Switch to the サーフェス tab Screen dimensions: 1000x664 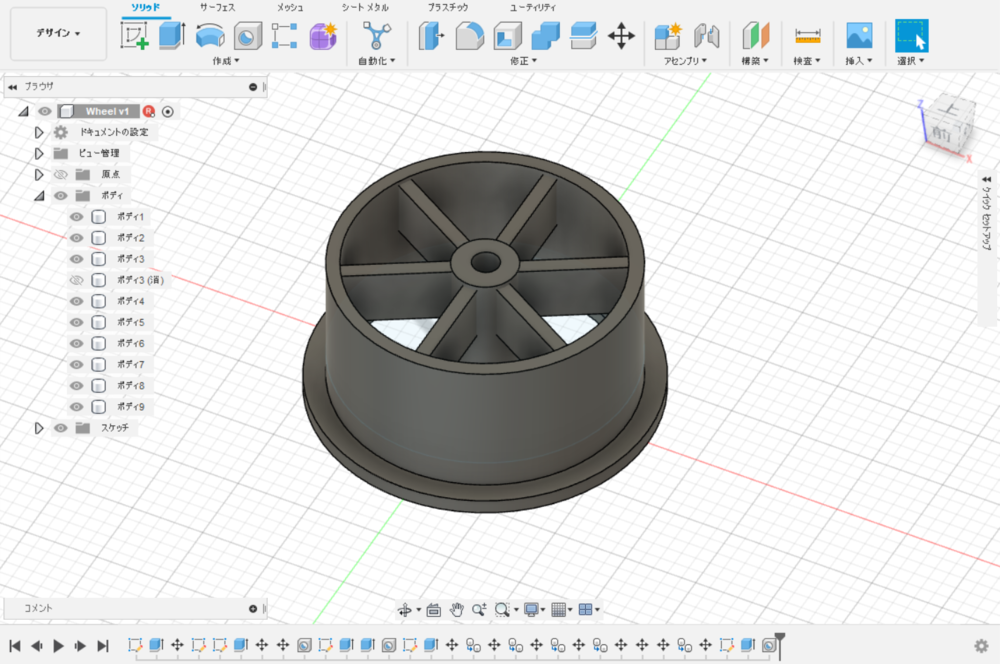pyautogui.click(x=217, y=7)
